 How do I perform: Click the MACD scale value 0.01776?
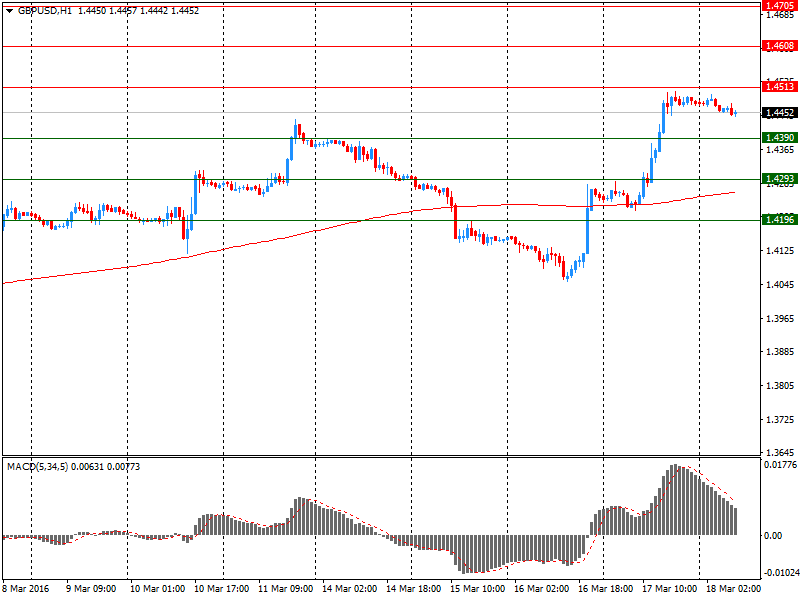tap(781, 464)
